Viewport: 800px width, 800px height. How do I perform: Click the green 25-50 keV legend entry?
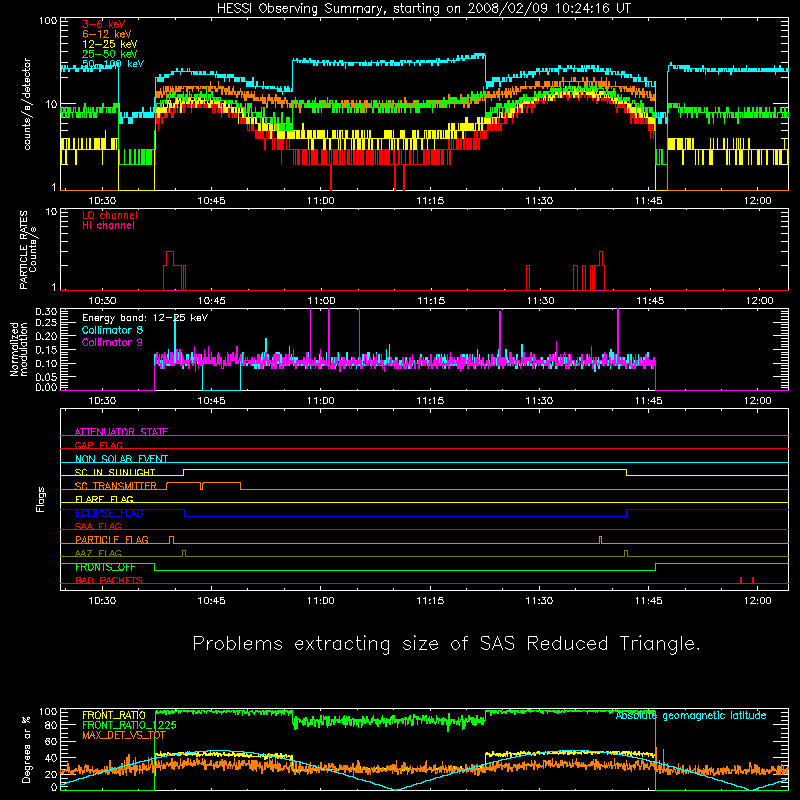pos(110,54)
